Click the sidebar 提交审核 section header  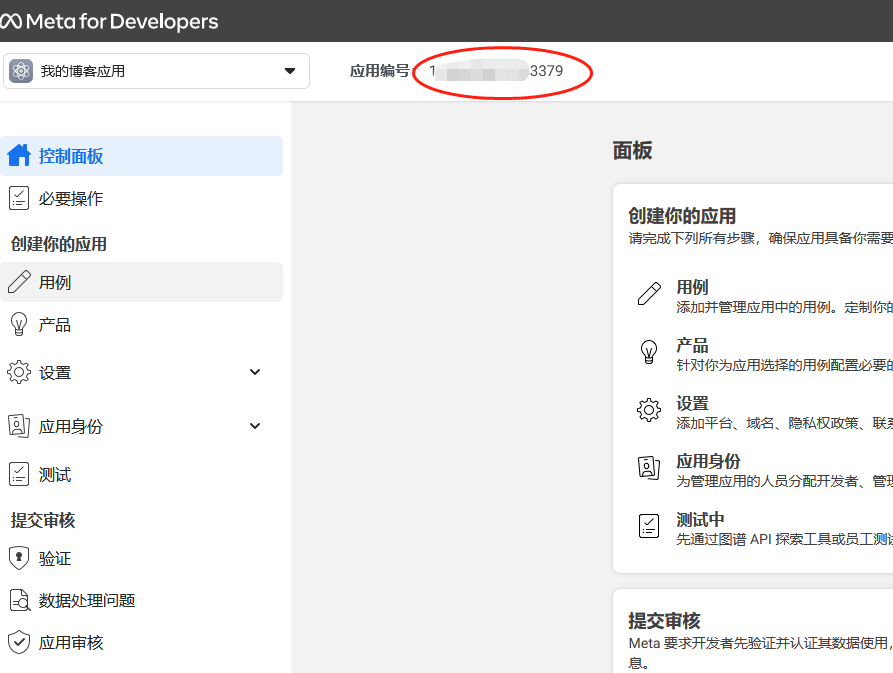tap(43, 520)
